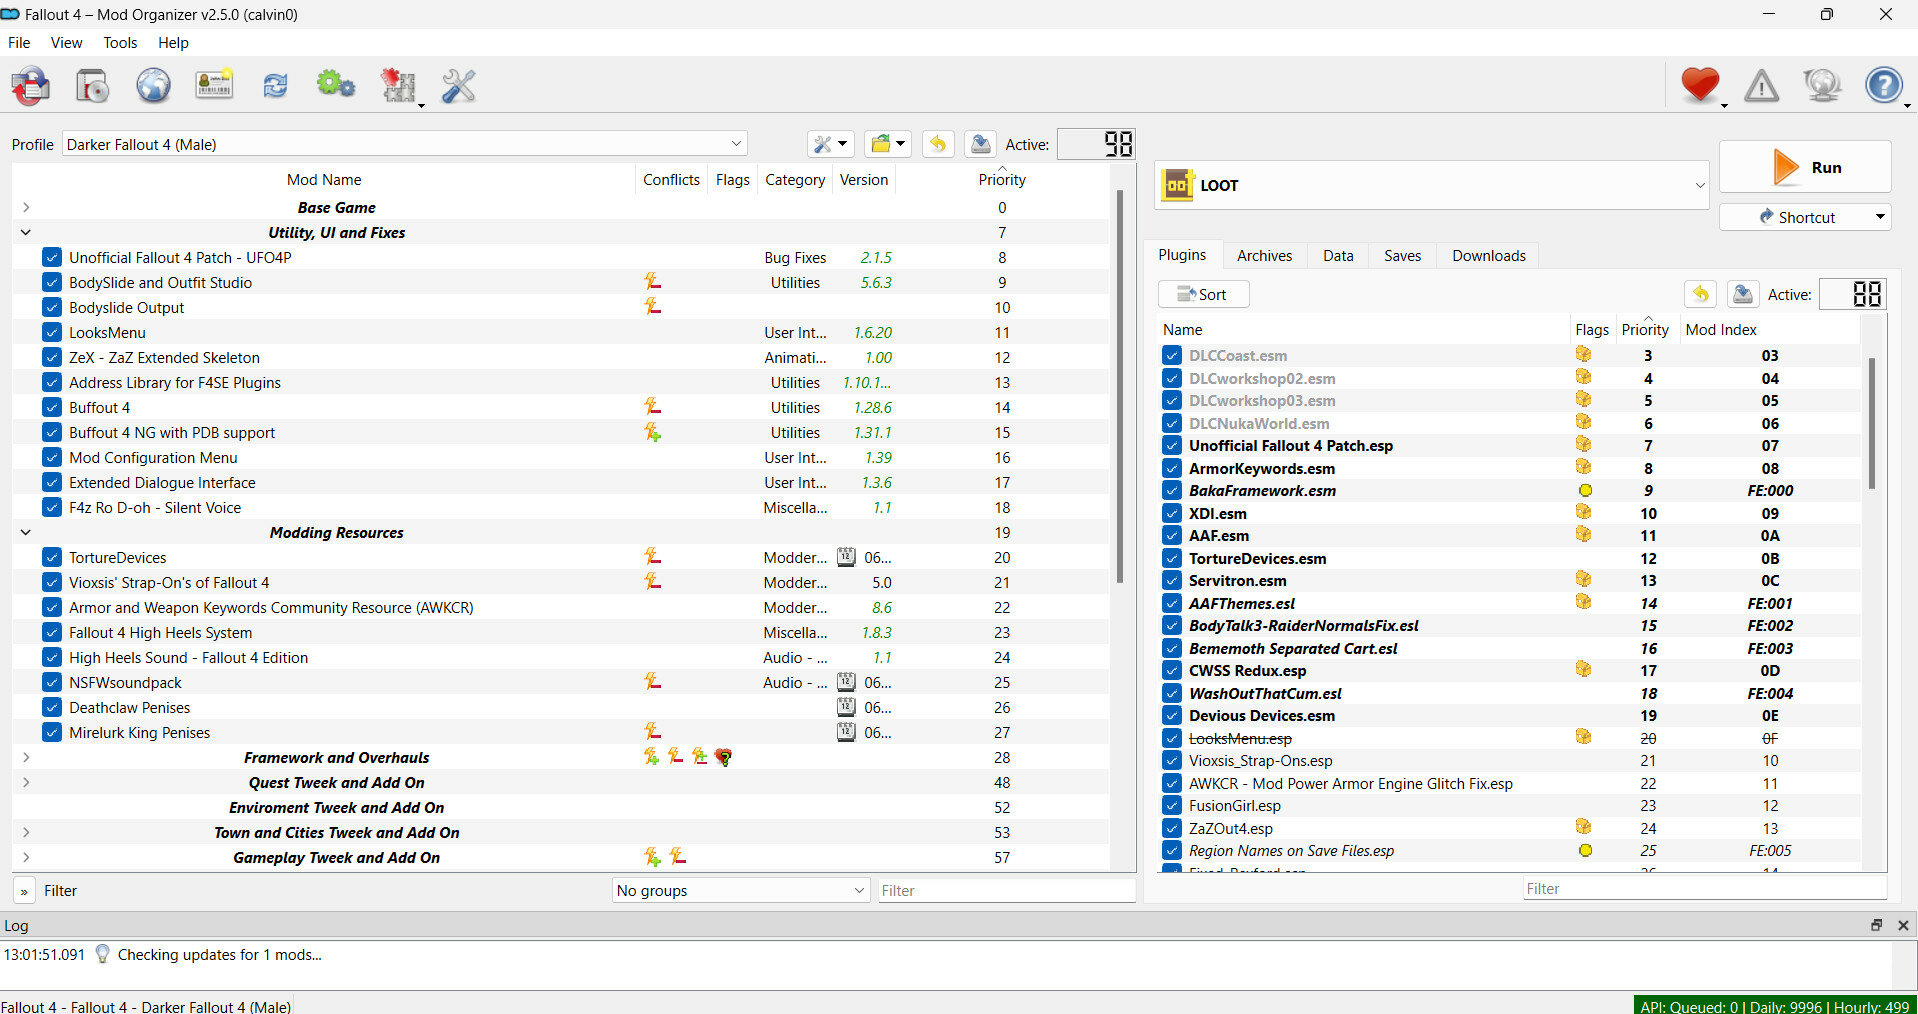Uncheck Unofficial Fallout 4 Patch - UFO4P mod

click(52, 257)
